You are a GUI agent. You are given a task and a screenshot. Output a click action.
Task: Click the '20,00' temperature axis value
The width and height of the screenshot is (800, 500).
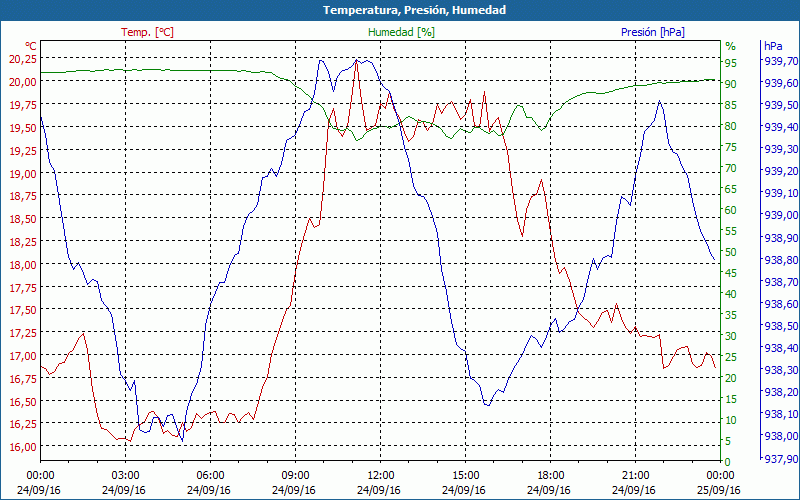[23, 82]
